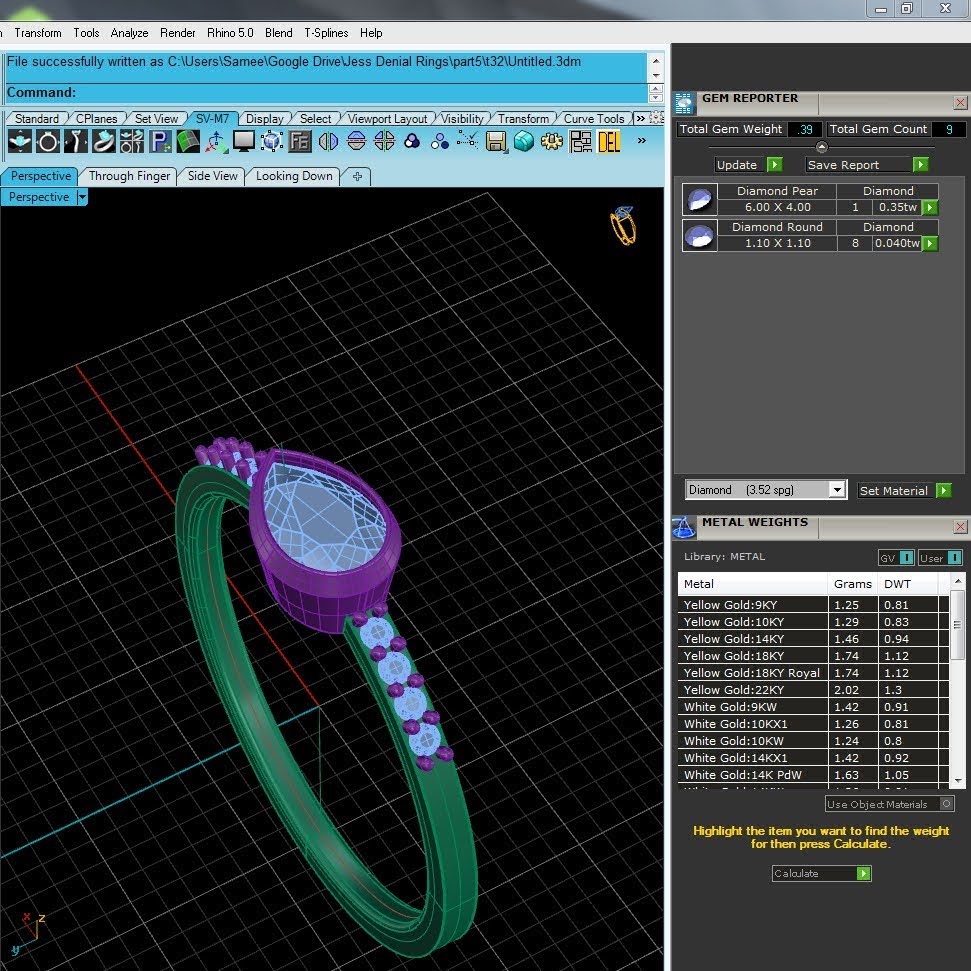Click the Gem Reporter panel slider handle
This screenshot has width=971, height=971.
coord(822,147)
